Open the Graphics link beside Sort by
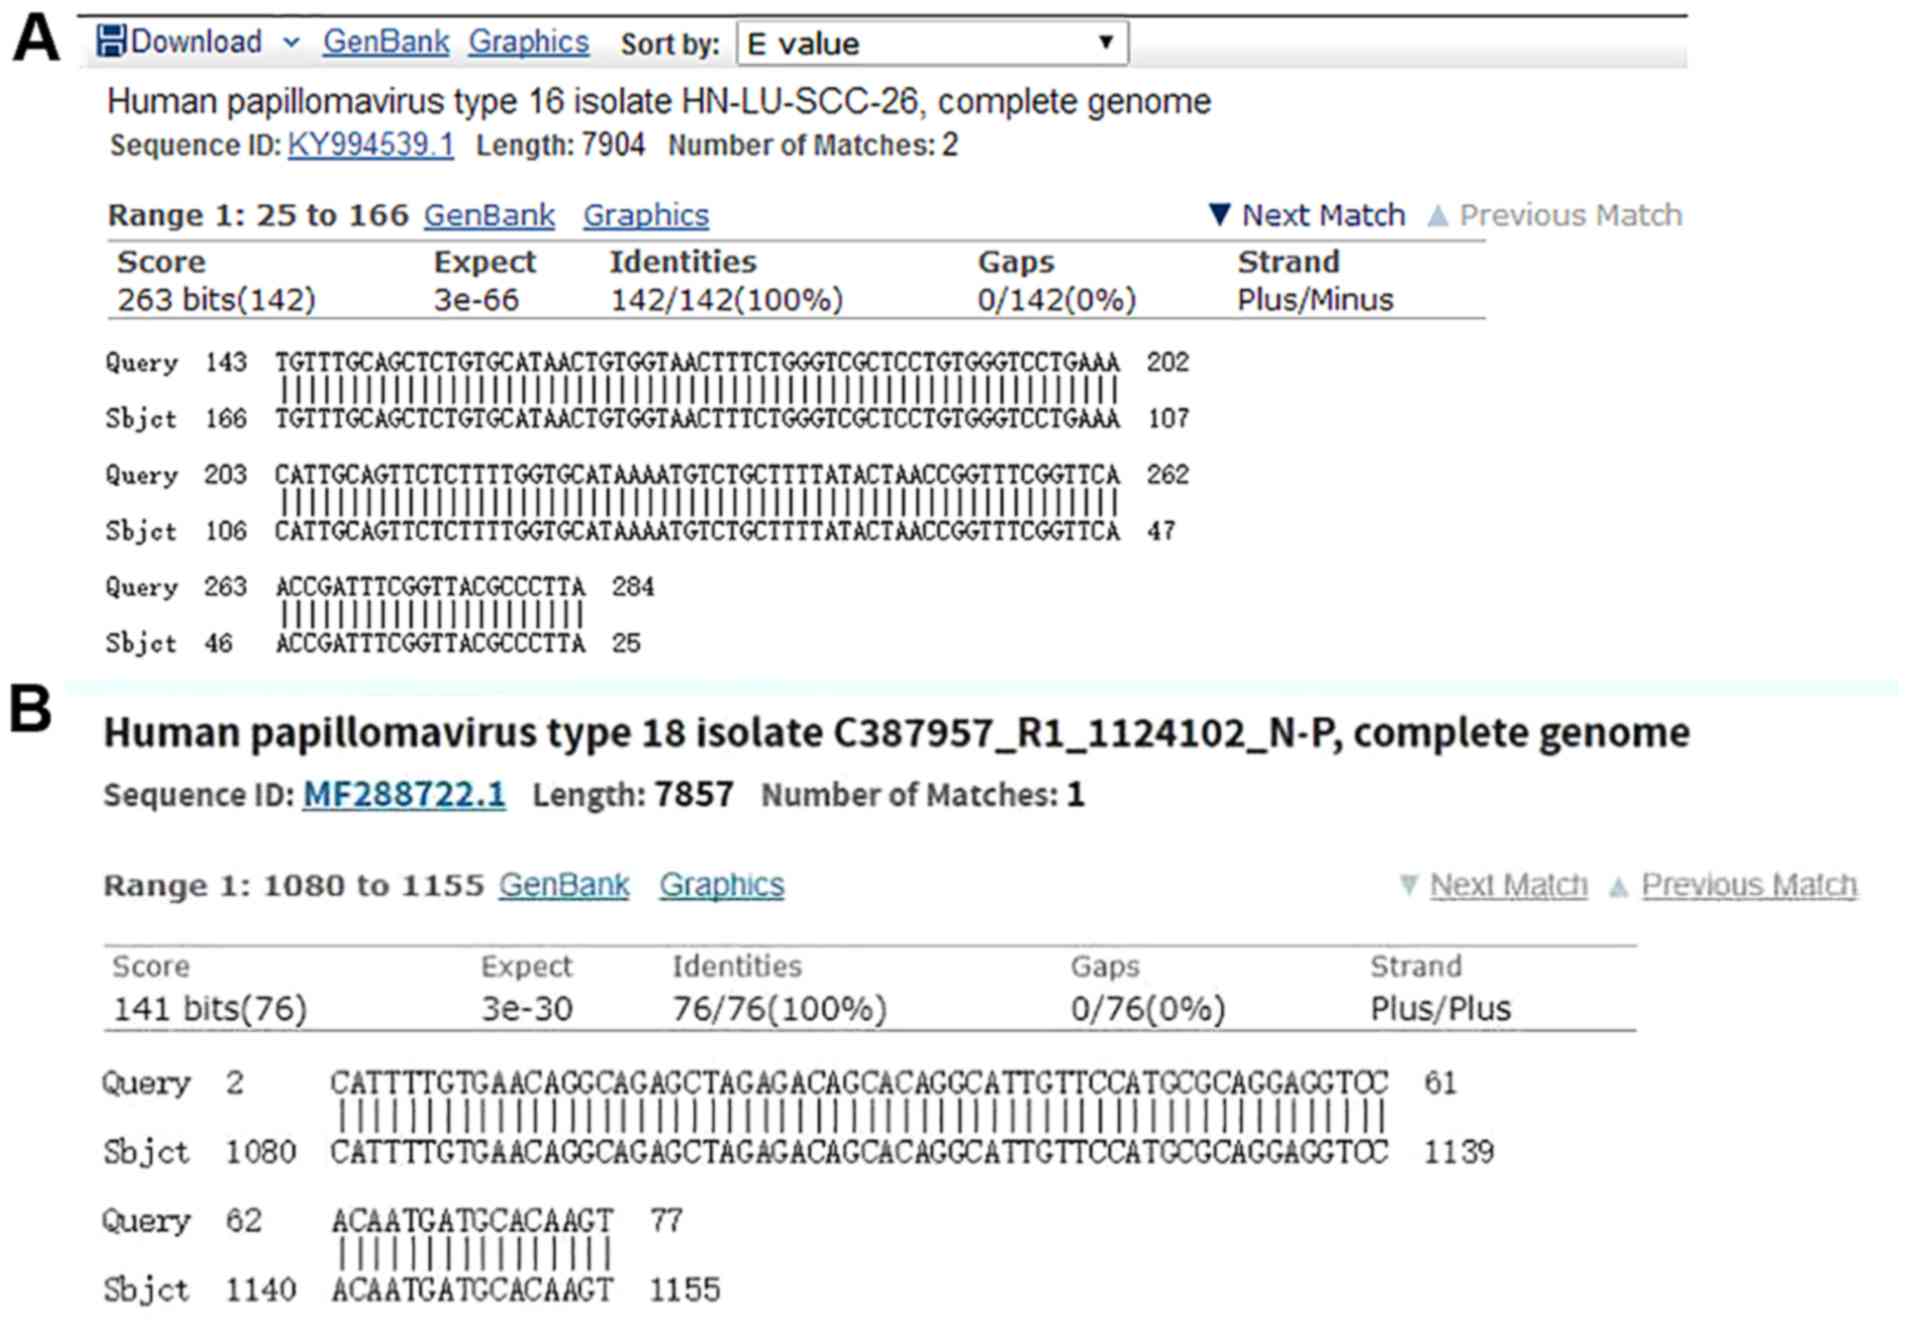Screen dimensions: 1913x1339 (528, 42)
